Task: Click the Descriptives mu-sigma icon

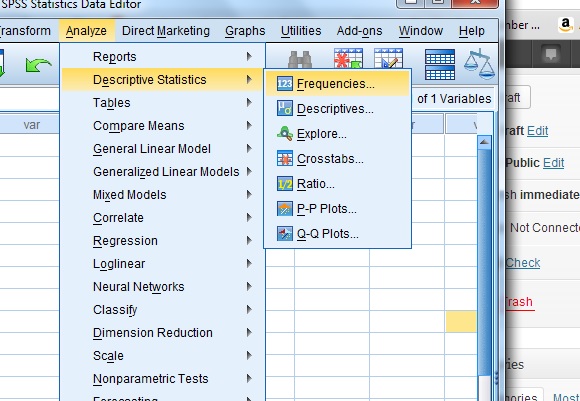Action: tap(284, 108)
